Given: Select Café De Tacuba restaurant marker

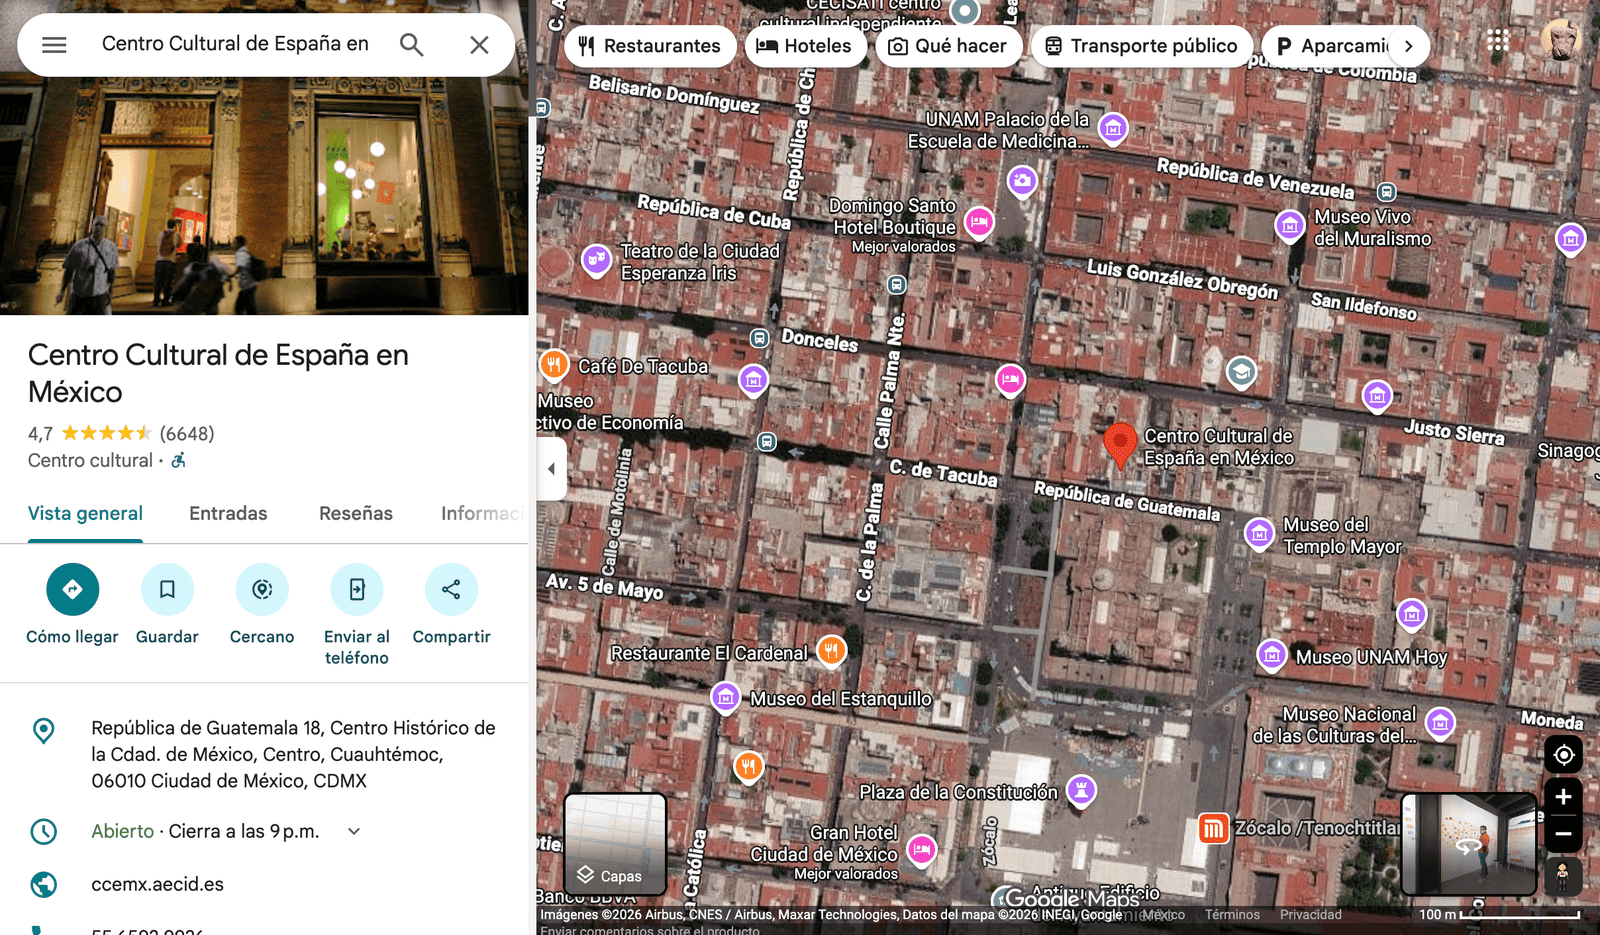Looking at the screenshot, I should click(554, 366).
